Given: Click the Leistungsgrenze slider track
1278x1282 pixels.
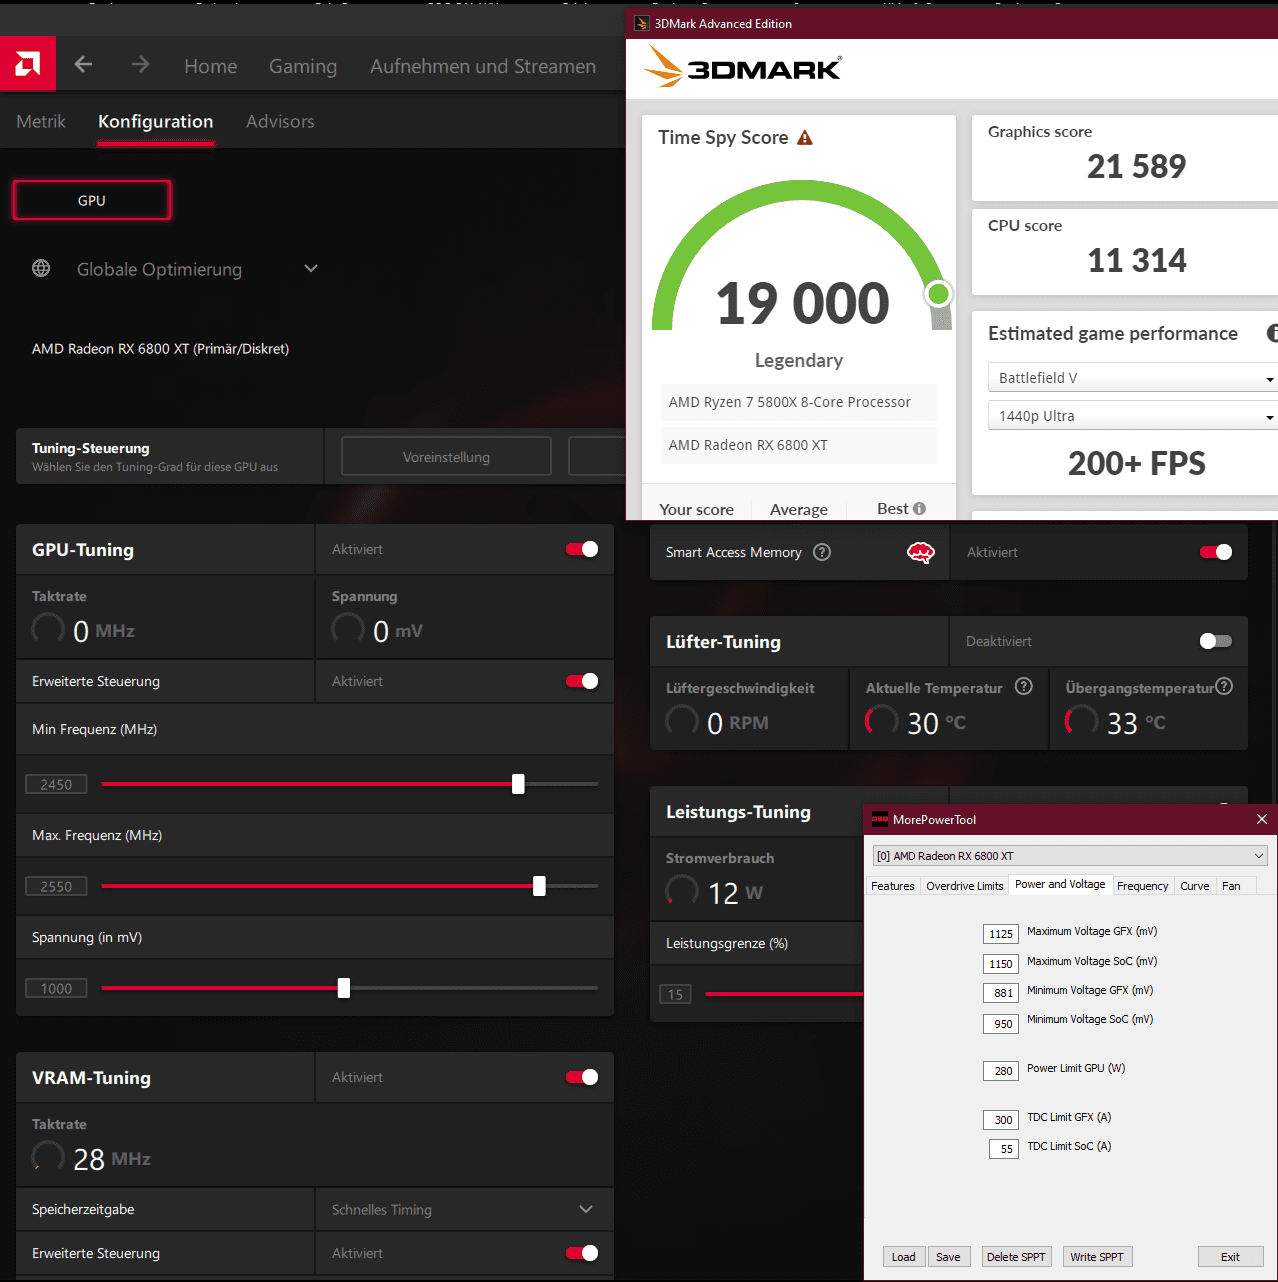Looking at the screenshot, I should pos(784,994).
